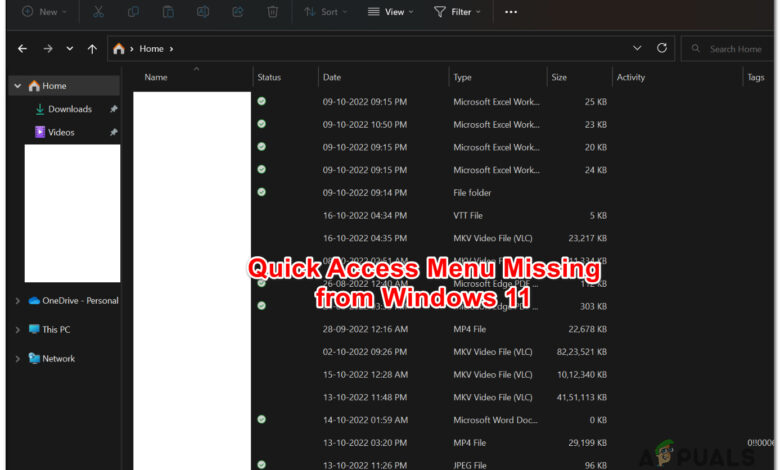Click the pin icon beside Downloads
The width and height of the screenshot is (780, 470).
[114, 109]
